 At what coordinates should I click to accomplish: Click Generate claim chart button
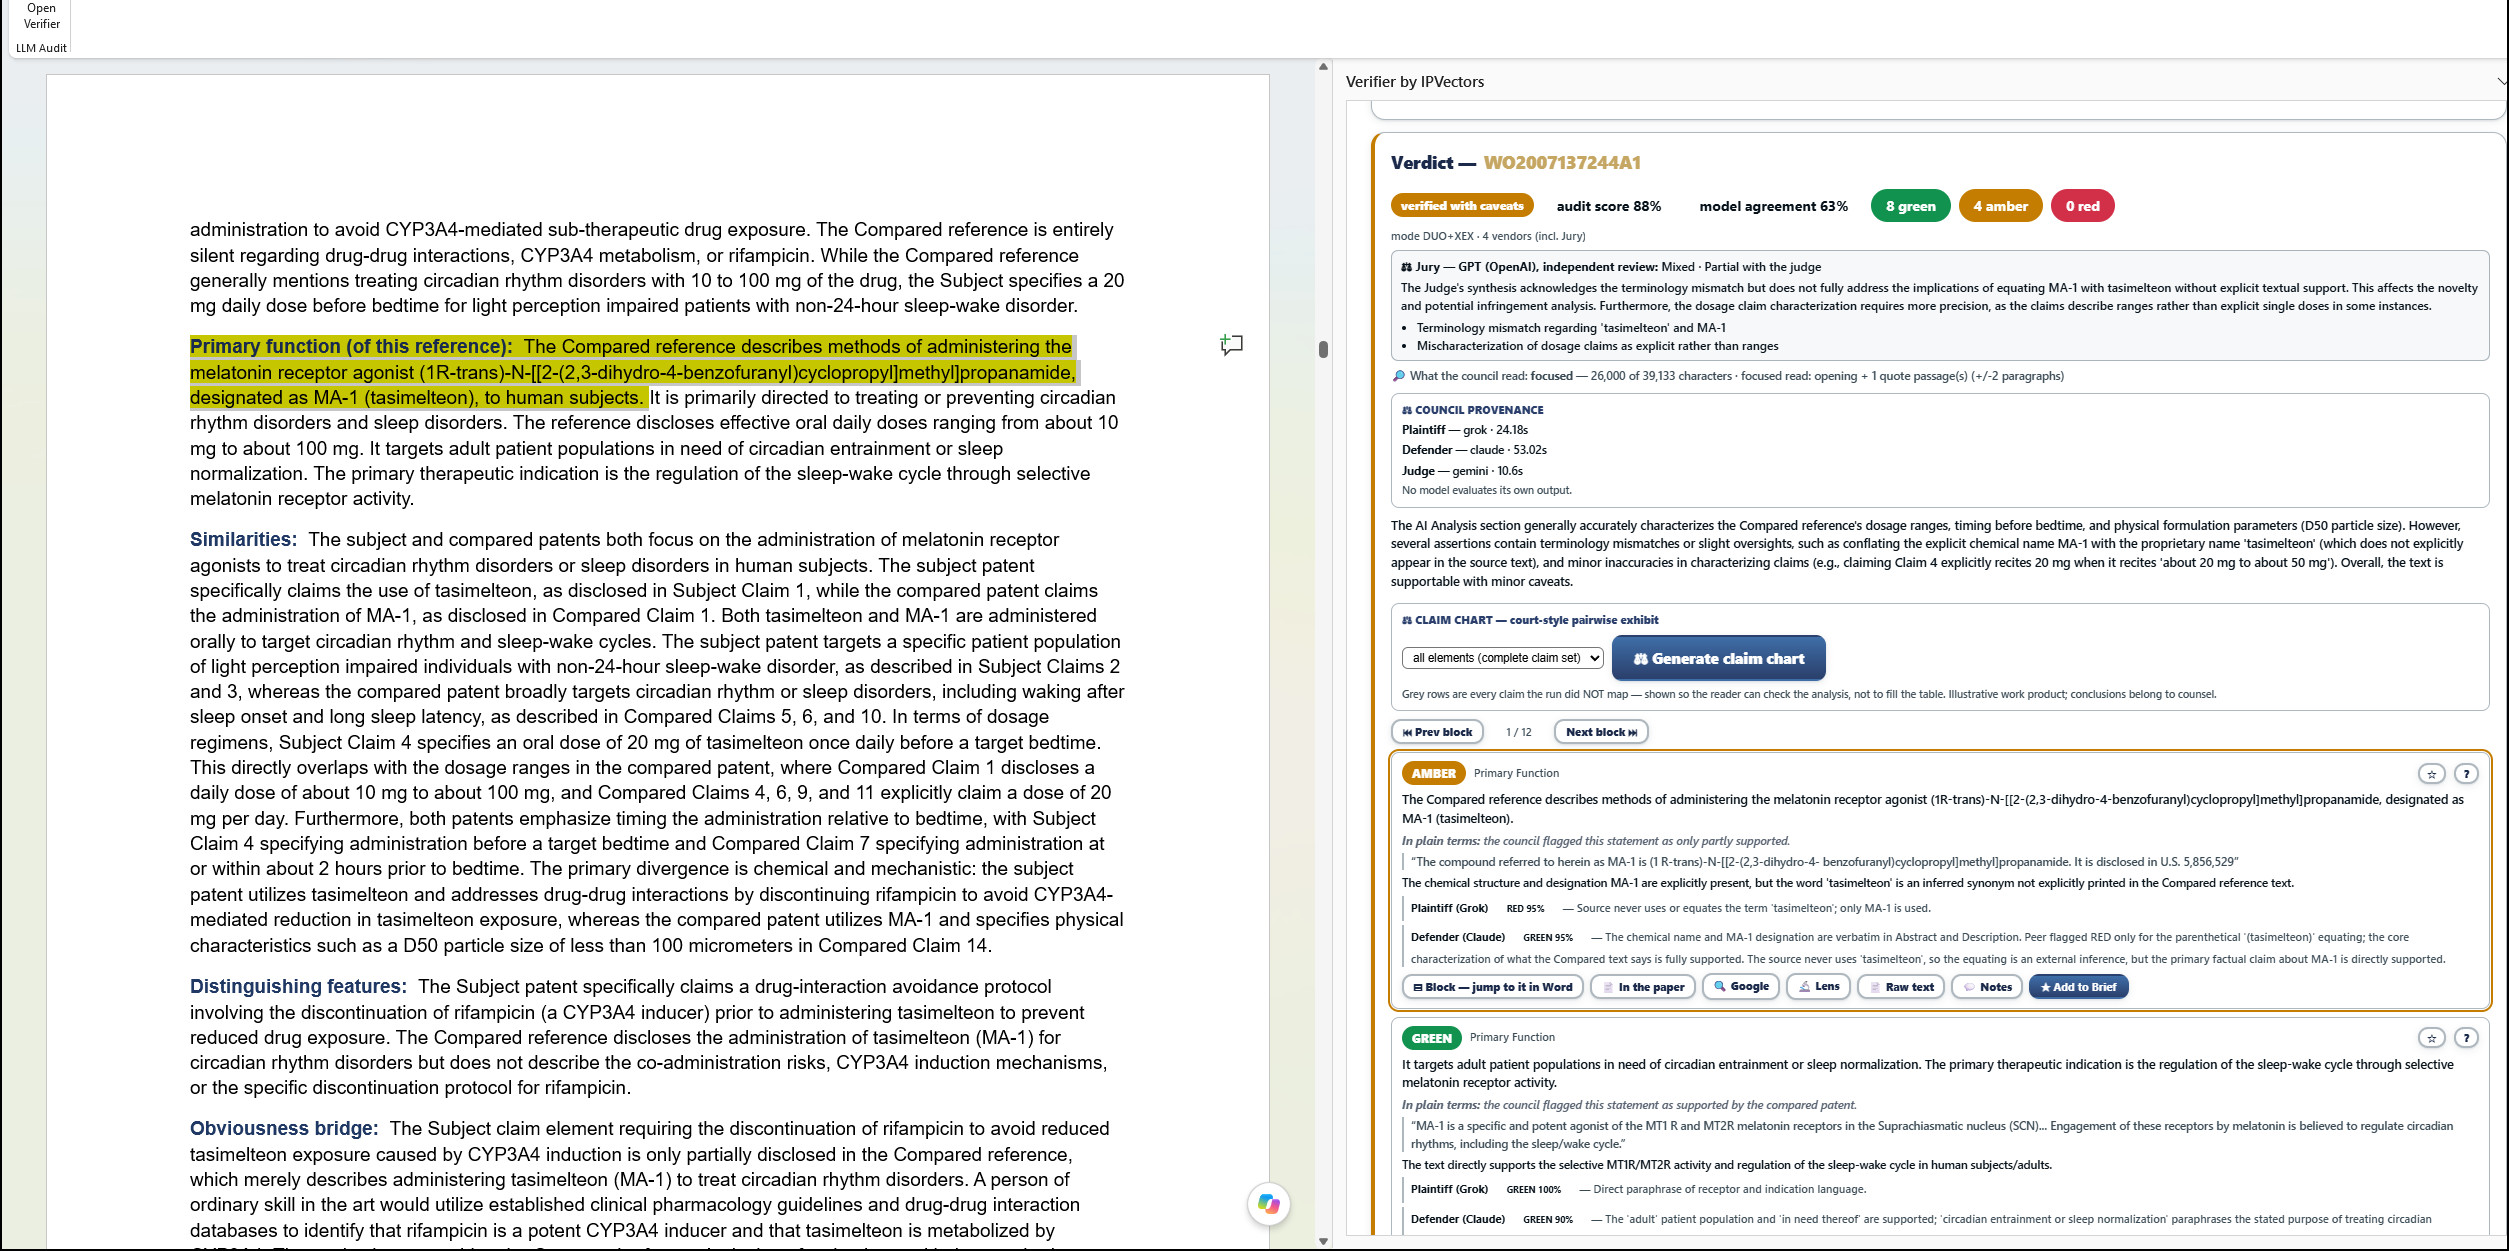click(1718, 658)
